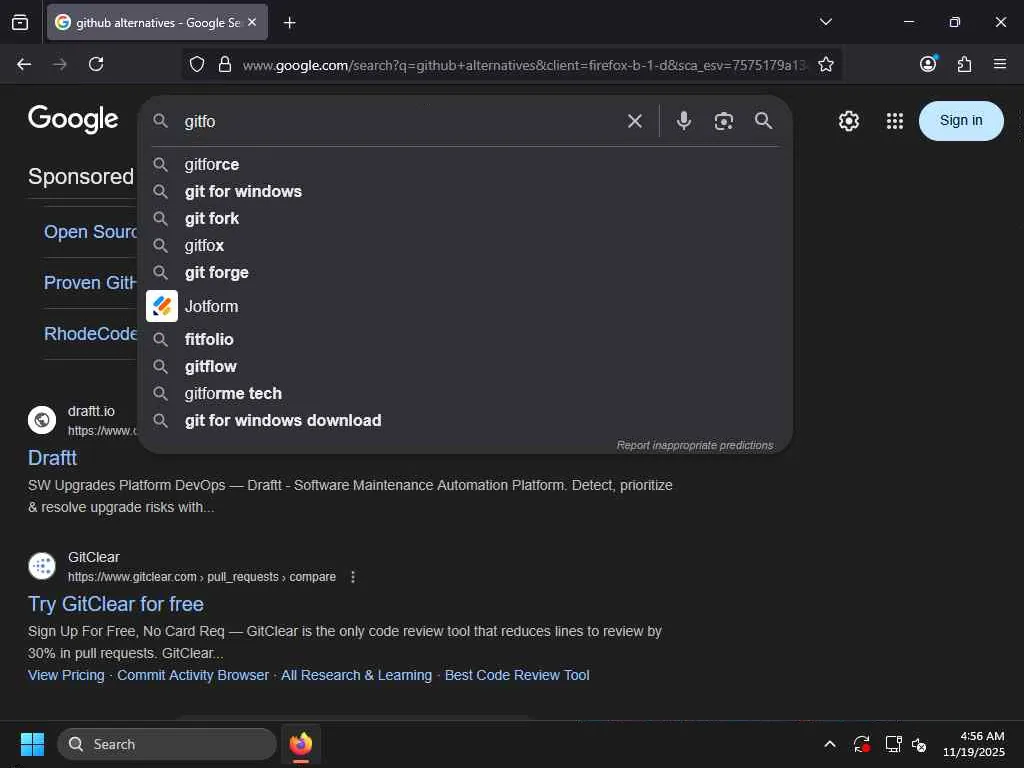This screenshot has width=1024, height=768.
Task: Click the GitClear result favicon
Action: click(x=42, y=566)
